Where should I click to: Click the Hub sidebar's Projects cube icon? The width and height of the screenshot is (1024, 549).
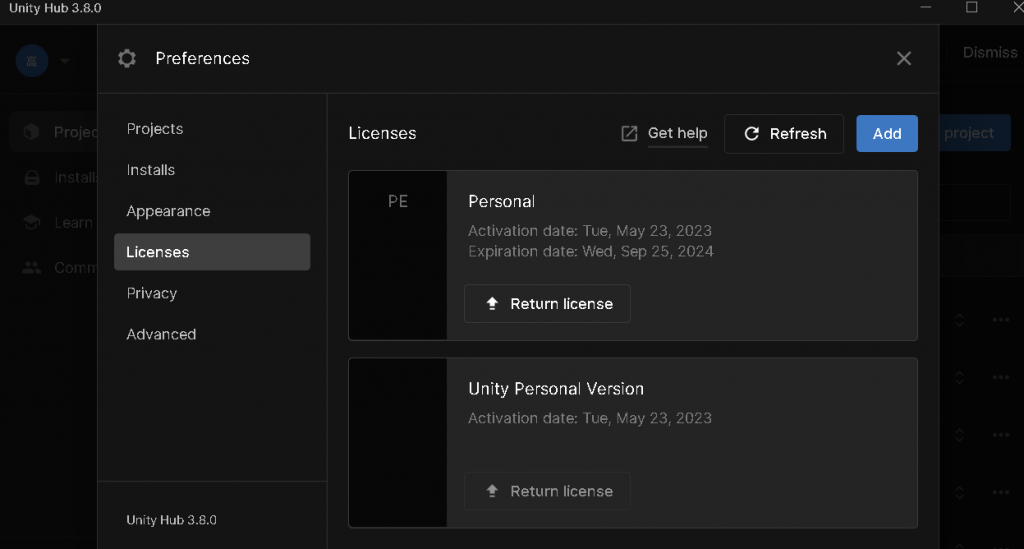pyautogui.click(x=32, y=132)
